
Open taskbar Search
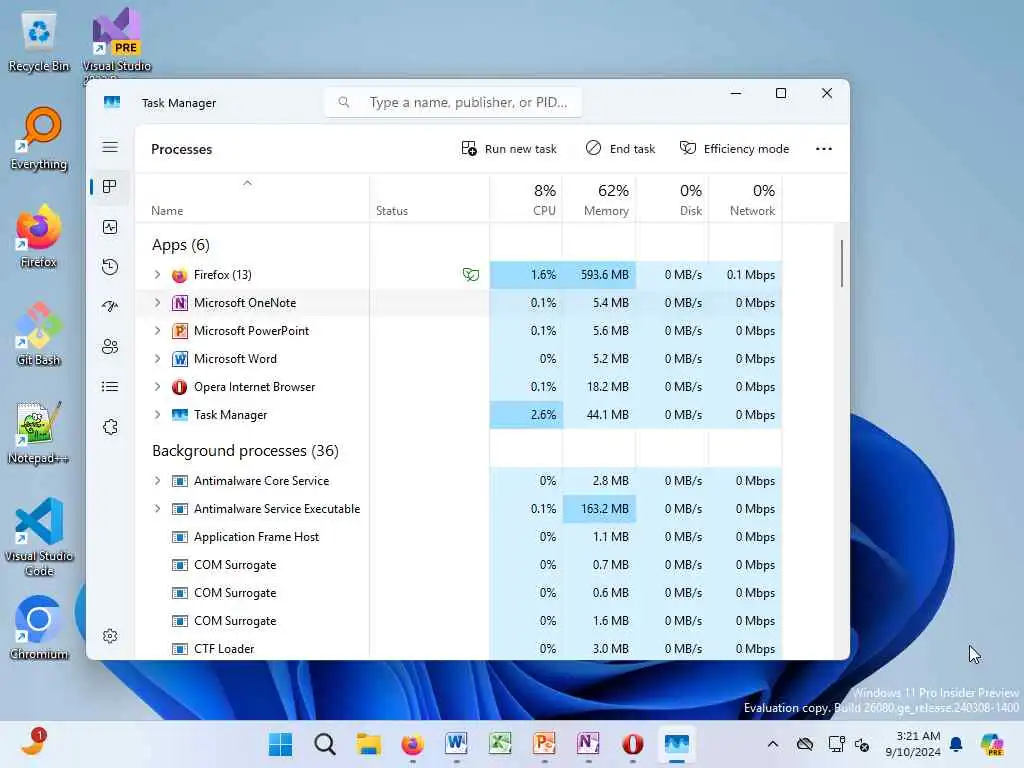point(325,744)
